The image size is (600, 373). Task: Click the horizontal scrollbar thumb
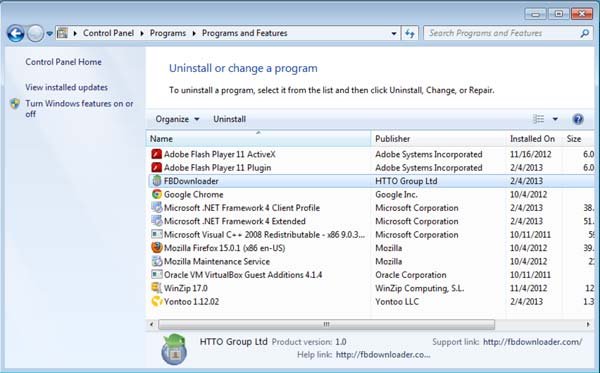pos(326,324)
